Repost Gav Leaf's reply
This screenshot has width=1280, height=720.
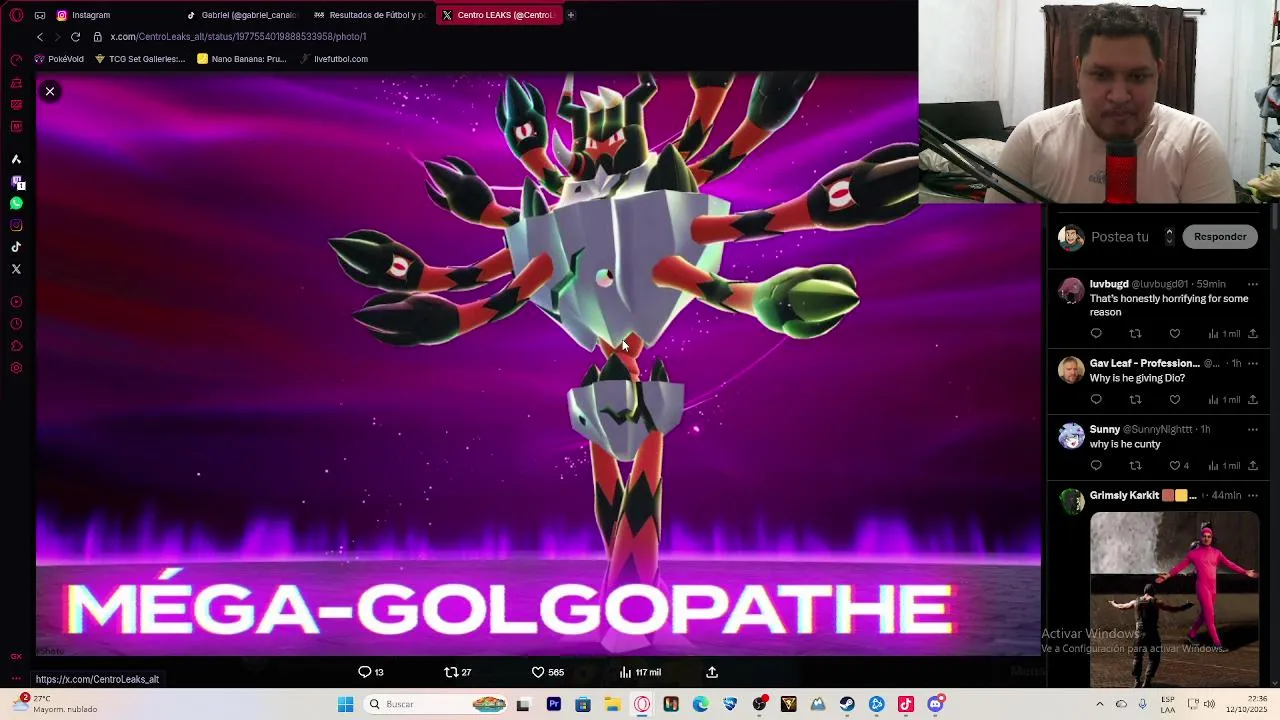point(1135,400)
